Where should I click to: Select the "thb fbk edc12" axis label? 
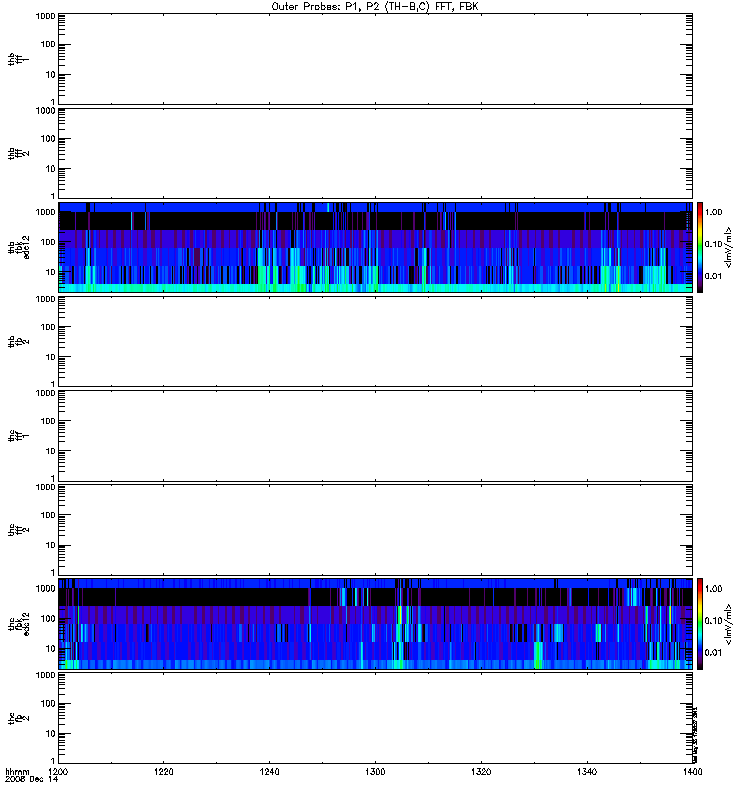pyautogui.click(x=18, y=247)
